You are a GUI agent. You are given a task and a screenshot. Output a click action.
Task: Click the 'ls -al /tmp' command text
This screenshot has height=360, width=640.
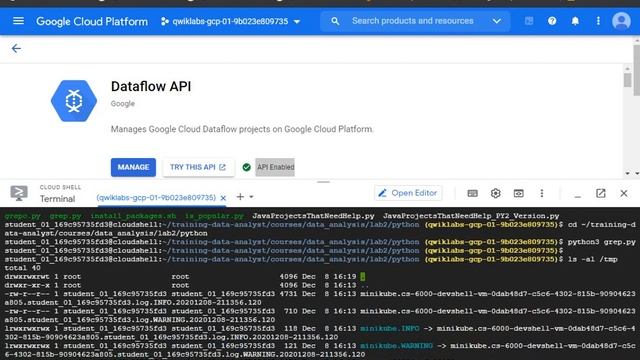point(592,259)
